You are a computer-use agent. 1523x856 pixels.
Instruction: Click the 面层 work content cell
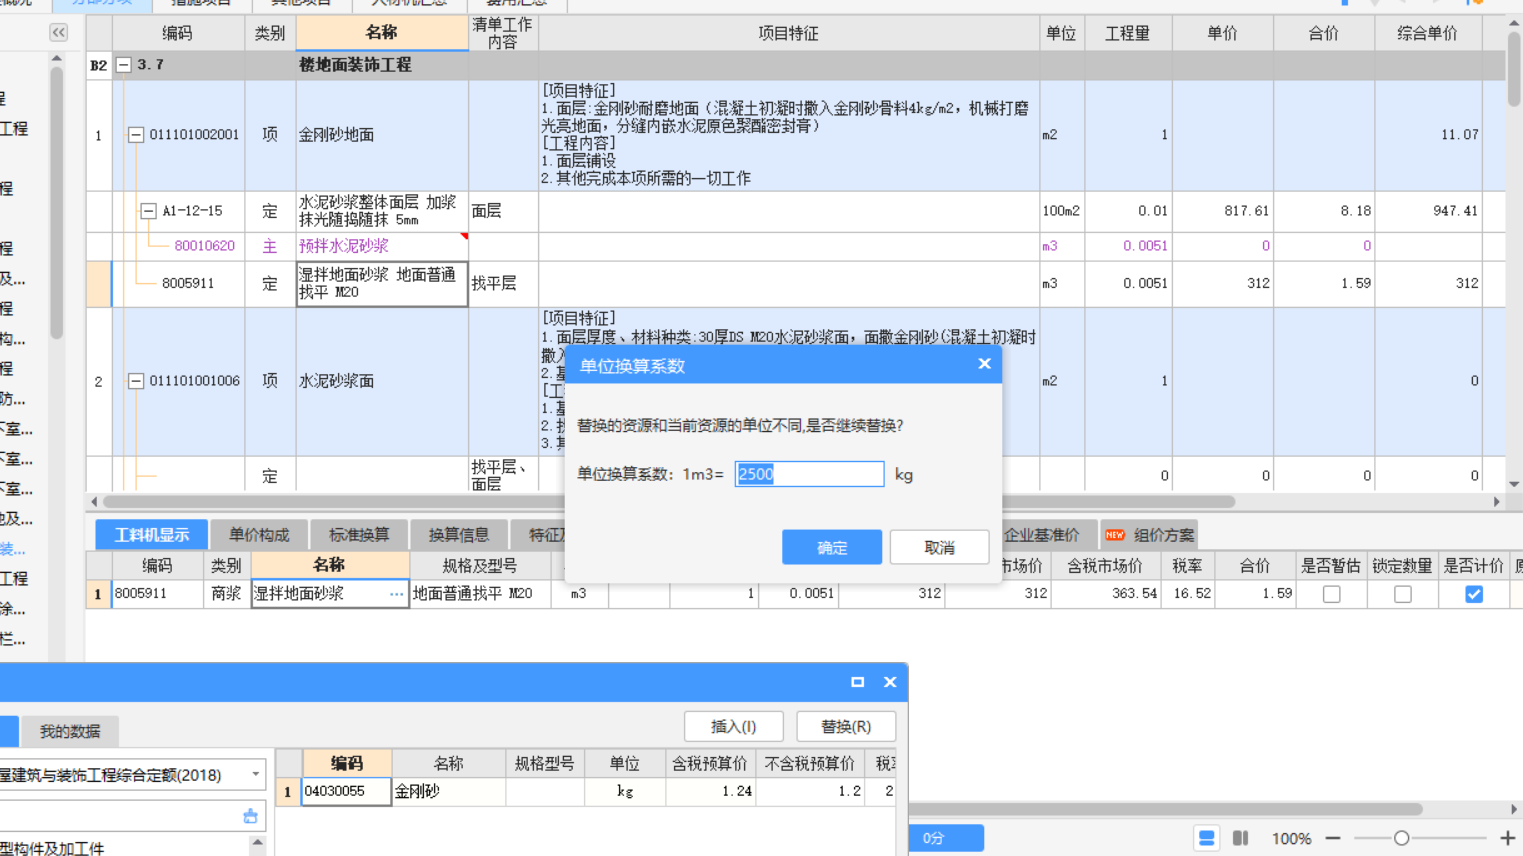503,211
